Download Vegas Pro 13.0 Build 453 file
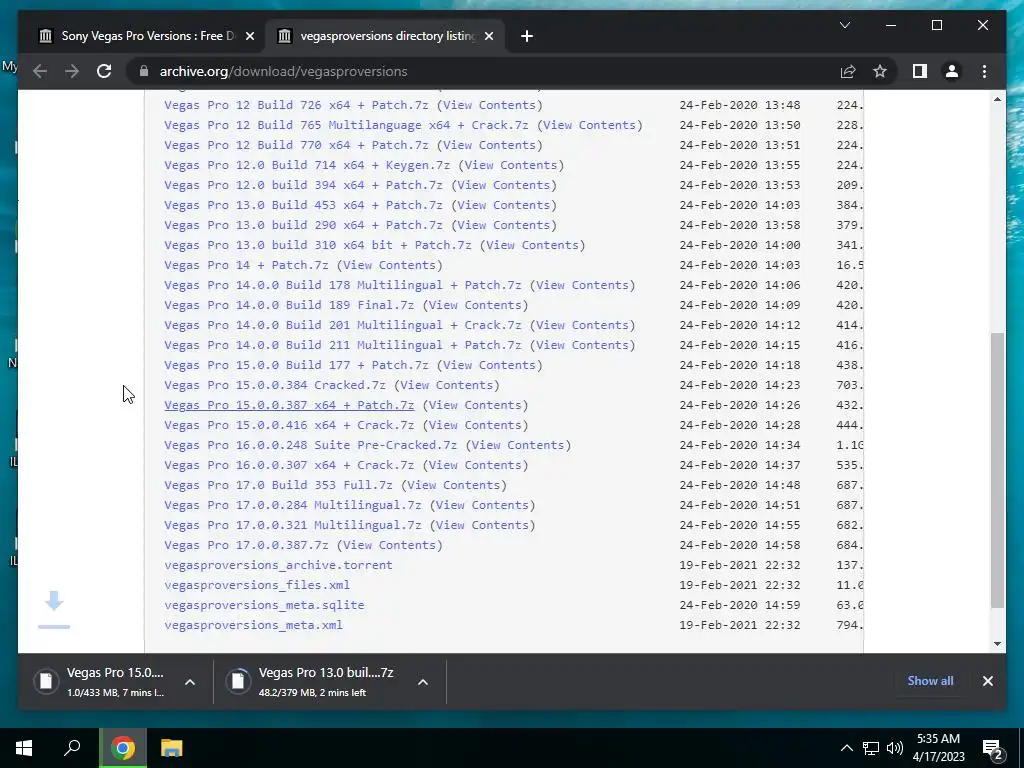The height and width of the screenshot is (768, 1024). (x=303, y=205)
